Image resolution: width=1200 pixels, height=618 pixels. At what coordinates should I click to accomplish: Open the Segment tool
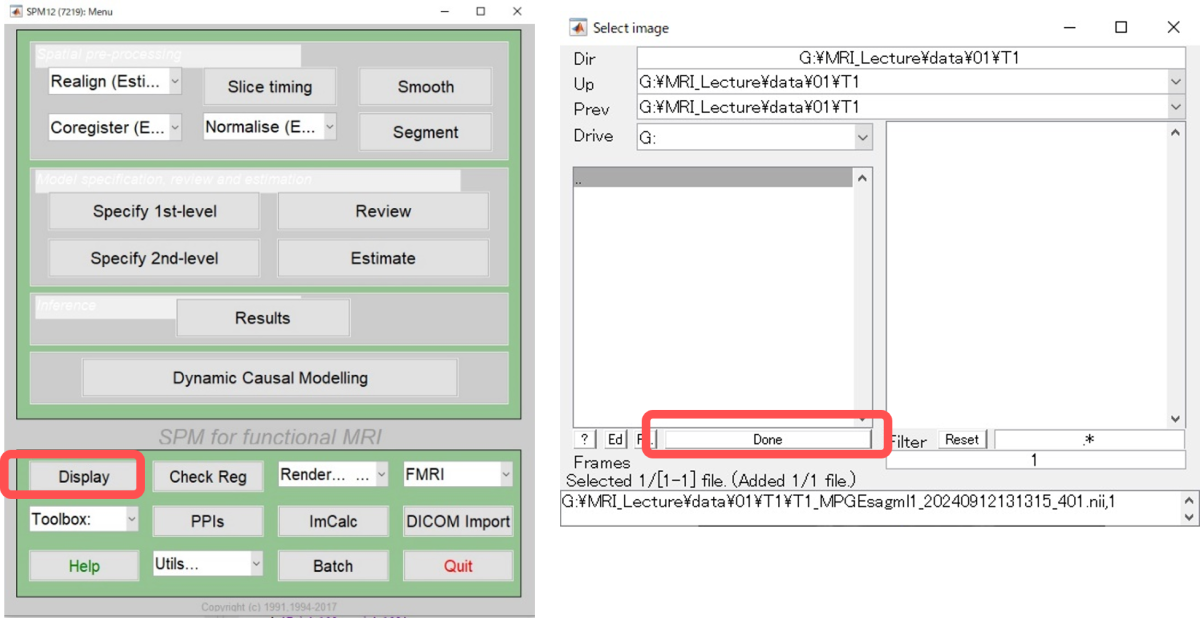coord(425,132)
